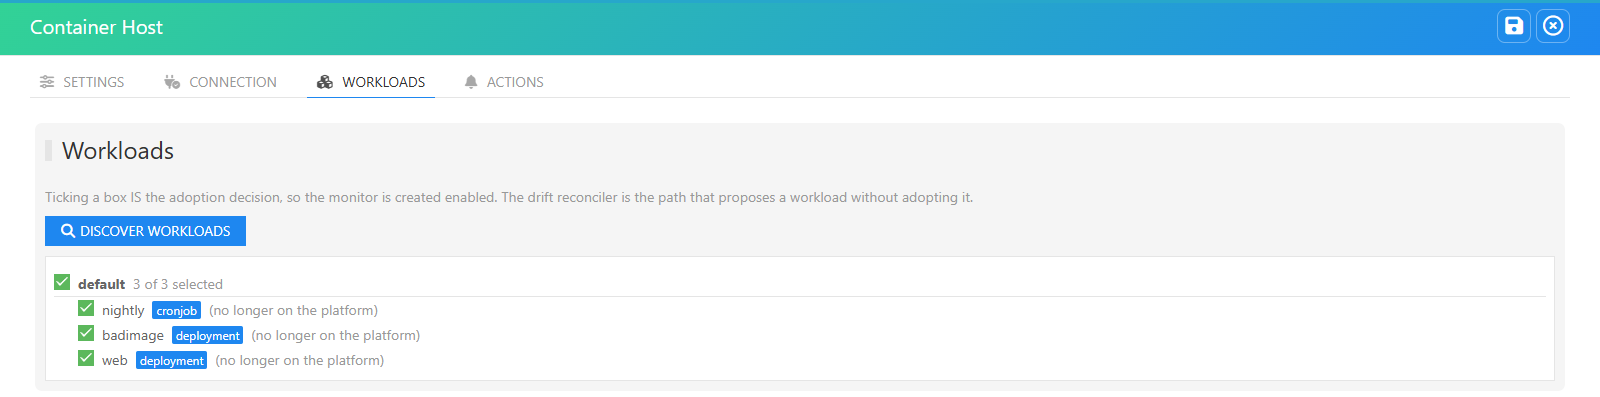
Task: Untick the nightly cronjob checkbox
Action: point(86,308)
